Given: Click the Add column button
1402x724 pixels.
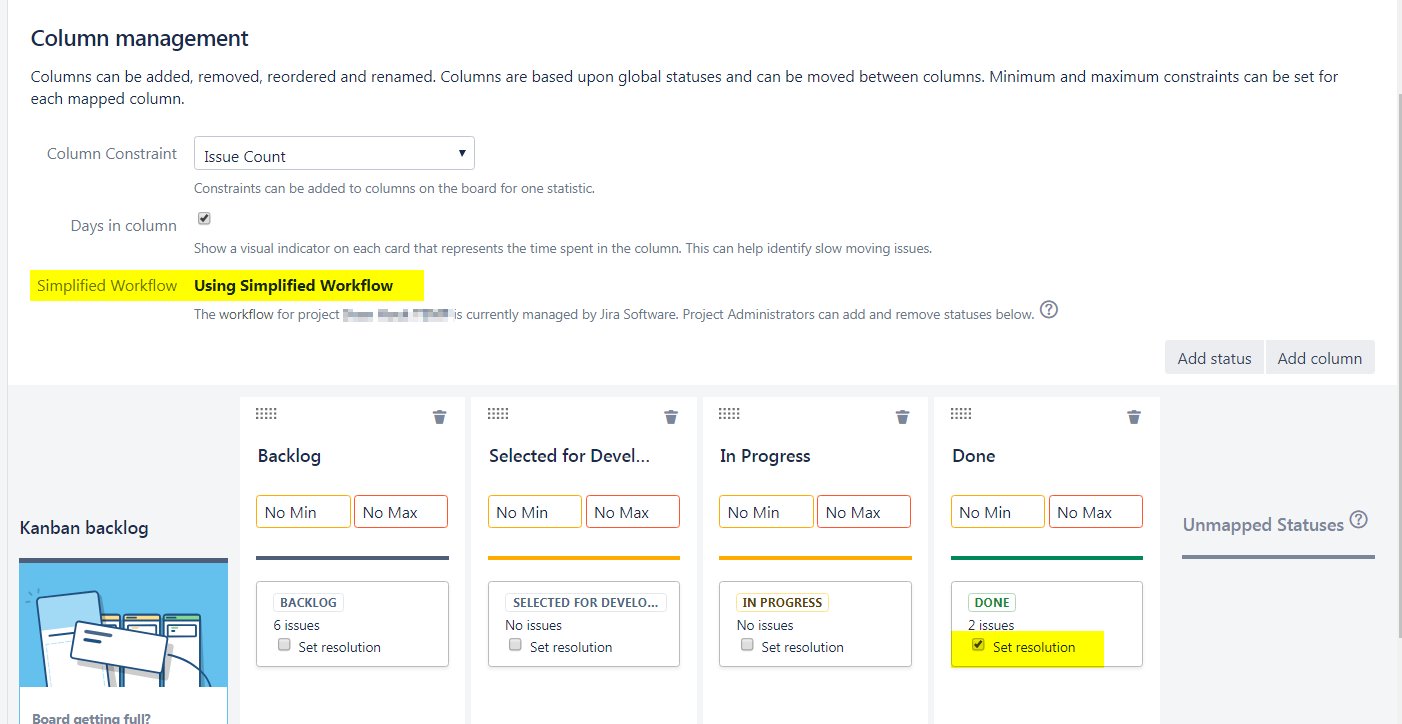Looking at the screenshot, I should (x=1320, y=358).
